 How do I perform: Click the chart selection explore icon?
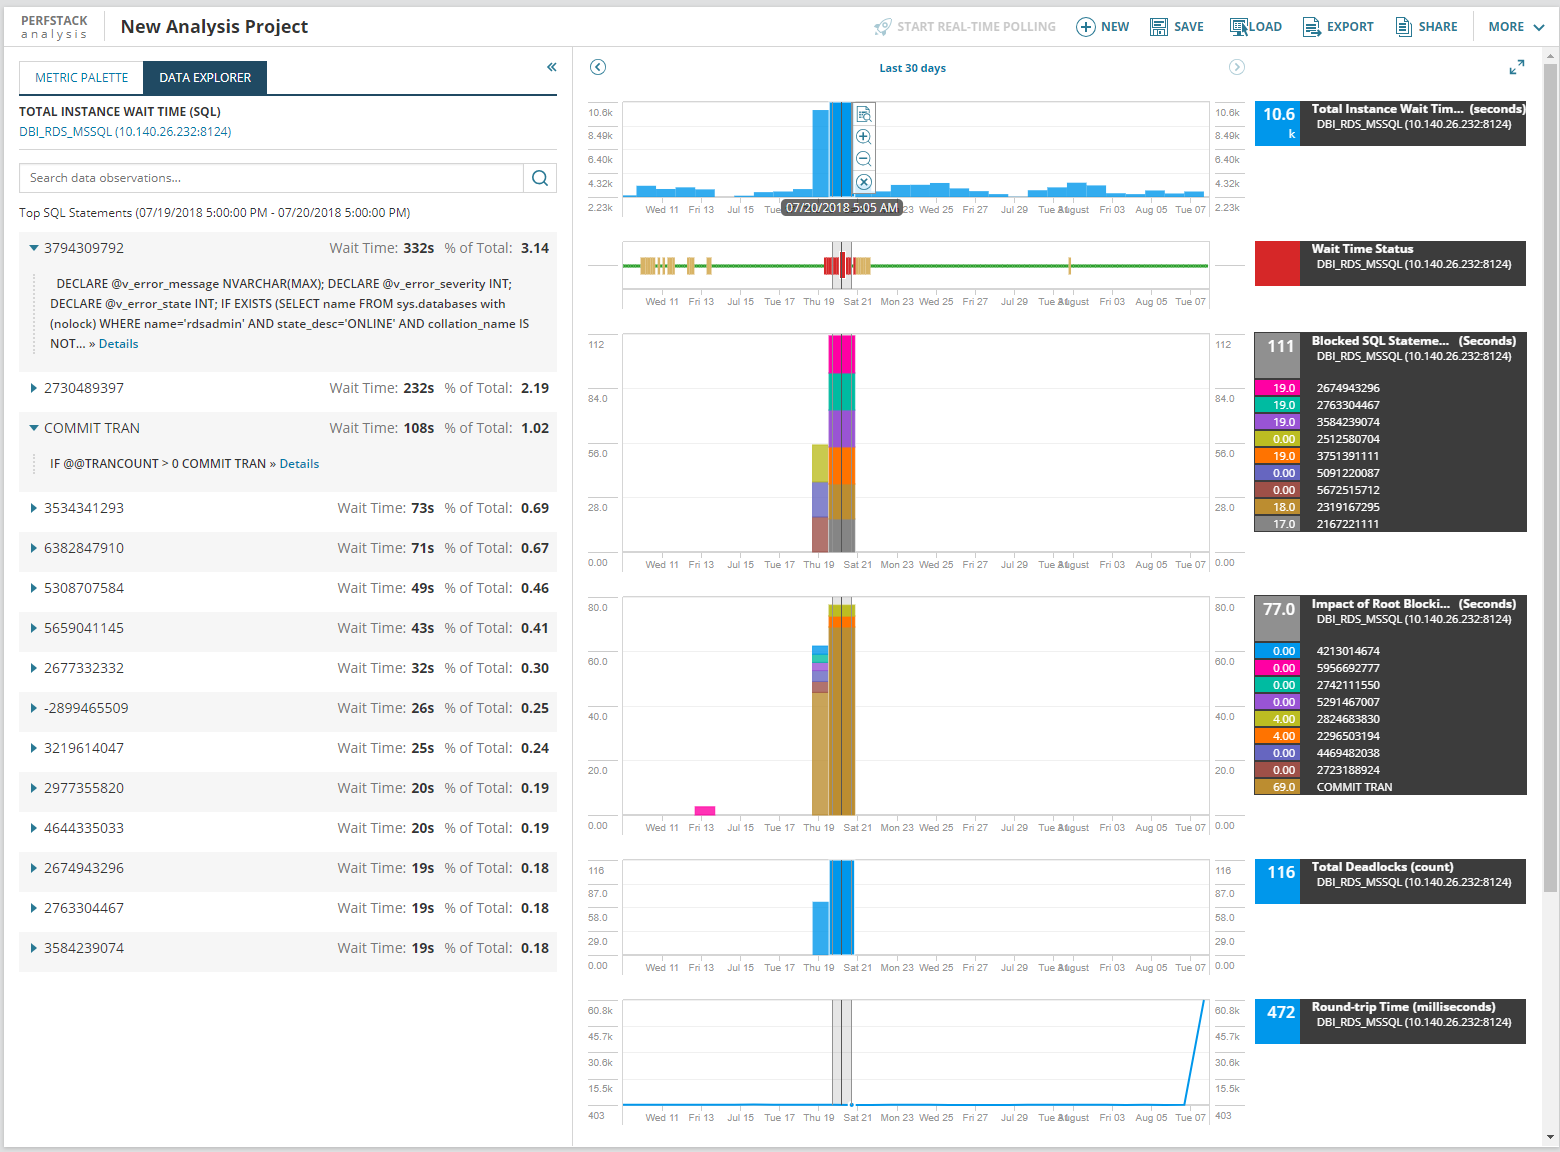(x=864, y=115)
